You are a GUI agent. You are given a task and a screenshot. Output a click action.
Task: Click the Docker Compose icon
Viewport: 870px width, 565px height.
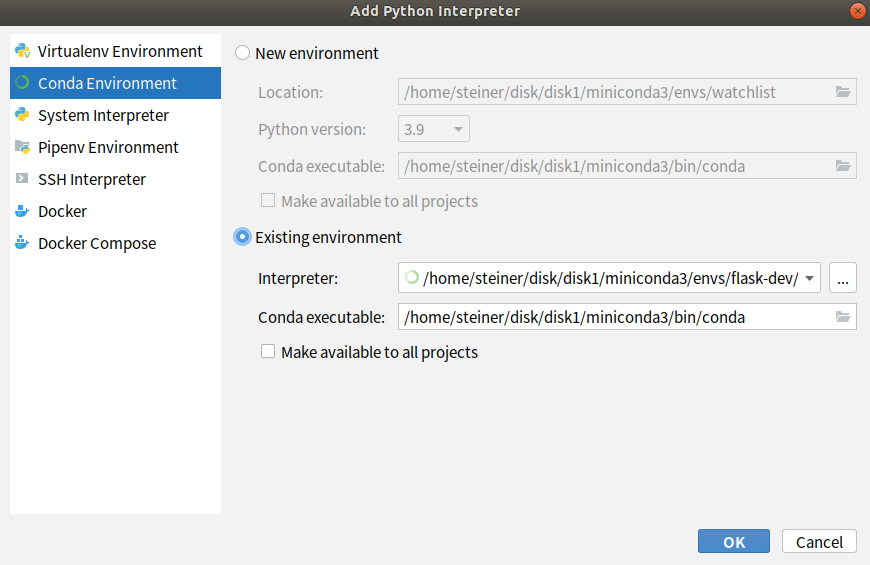click(22, 243)
